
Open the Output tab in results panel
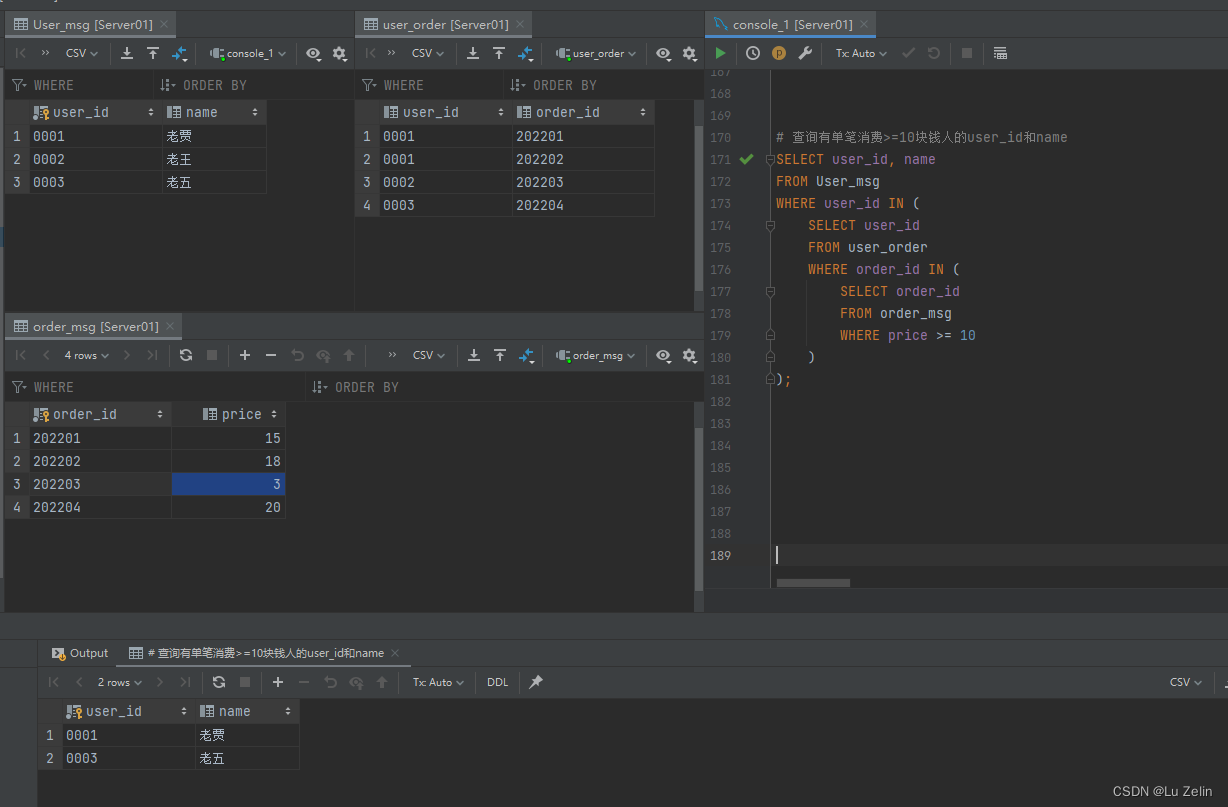click(80, 653)
